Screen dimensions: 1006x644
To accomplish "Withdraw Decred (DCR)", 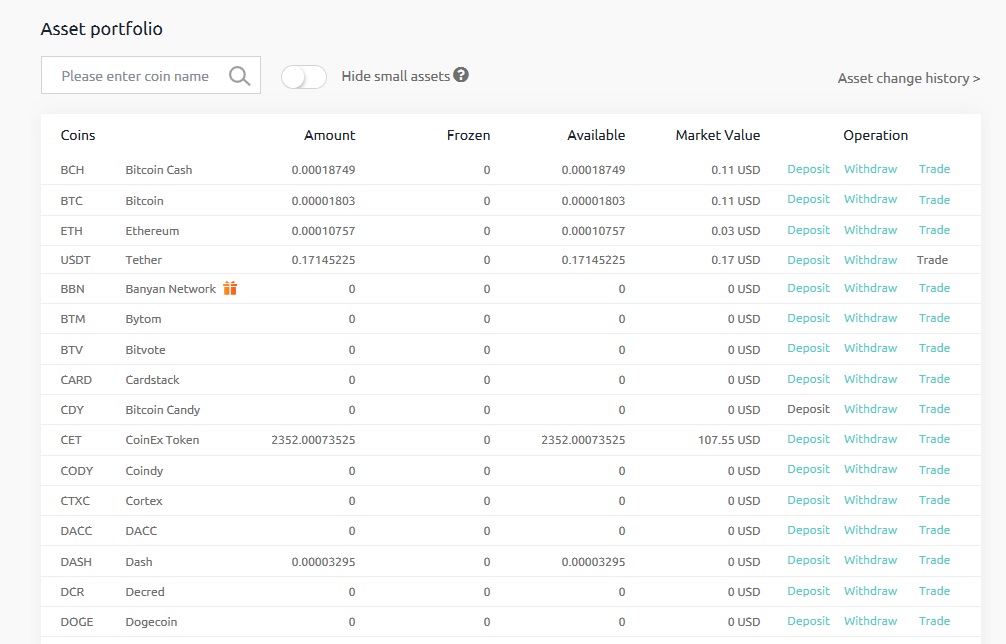I will pyautogui.click(x=871, y=591).
